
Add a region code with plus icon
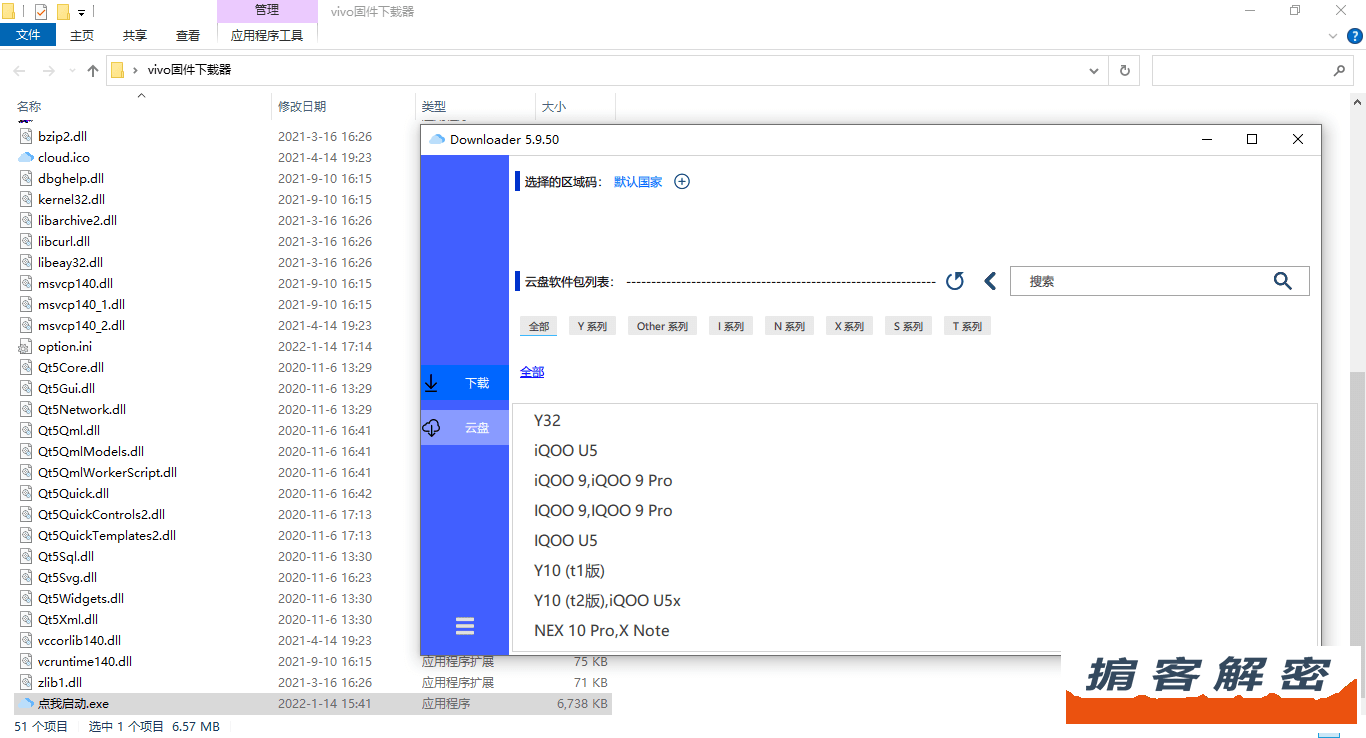tap(682, 182)
